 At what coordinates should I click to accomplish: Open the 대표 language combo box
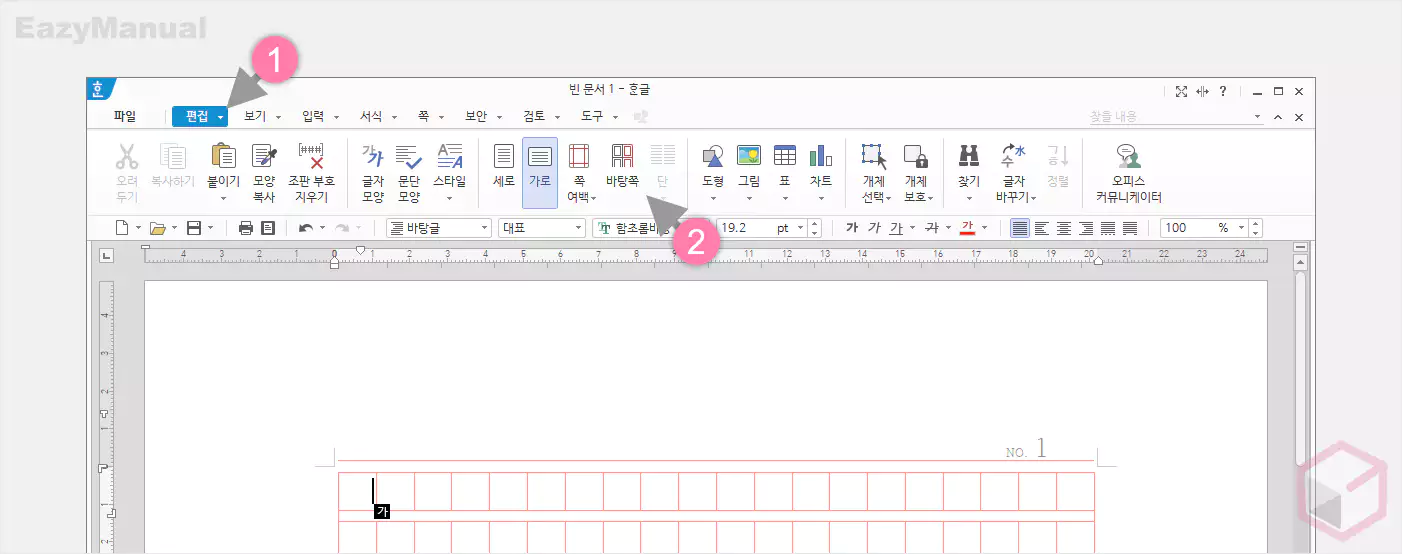pos(541,228)
